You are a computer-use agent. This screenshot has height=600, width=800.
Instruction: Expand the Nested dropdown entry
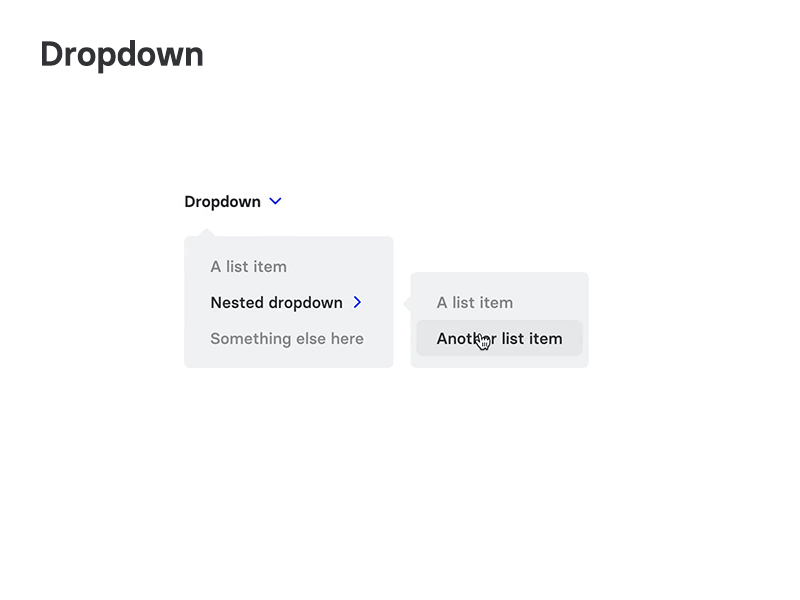(x=276, y=303)
